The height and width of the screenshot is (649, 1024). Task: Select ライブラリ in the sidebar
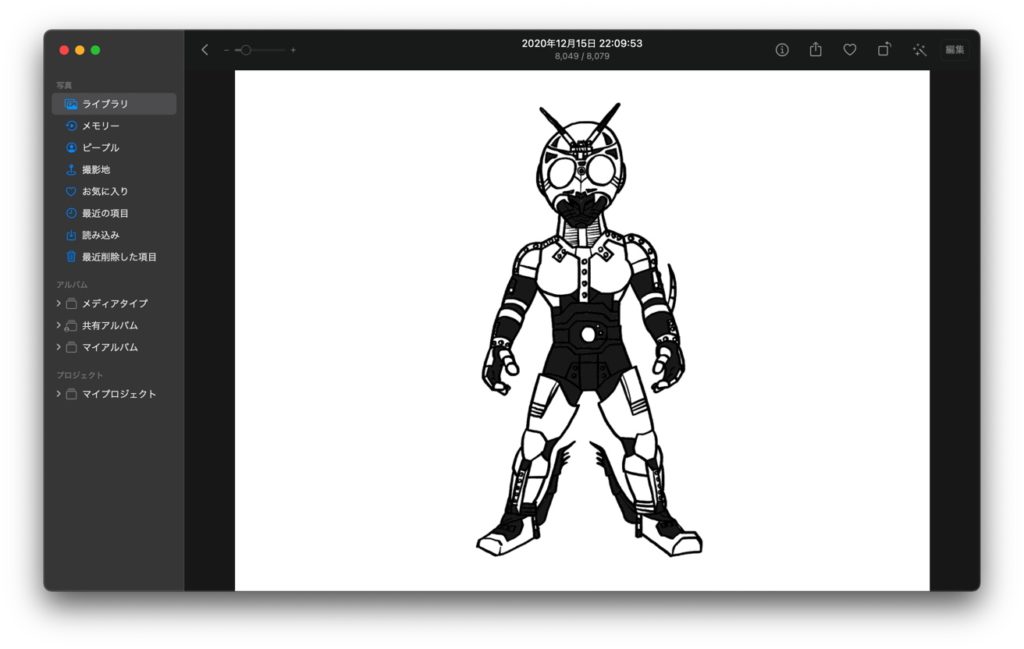(114, 104)
